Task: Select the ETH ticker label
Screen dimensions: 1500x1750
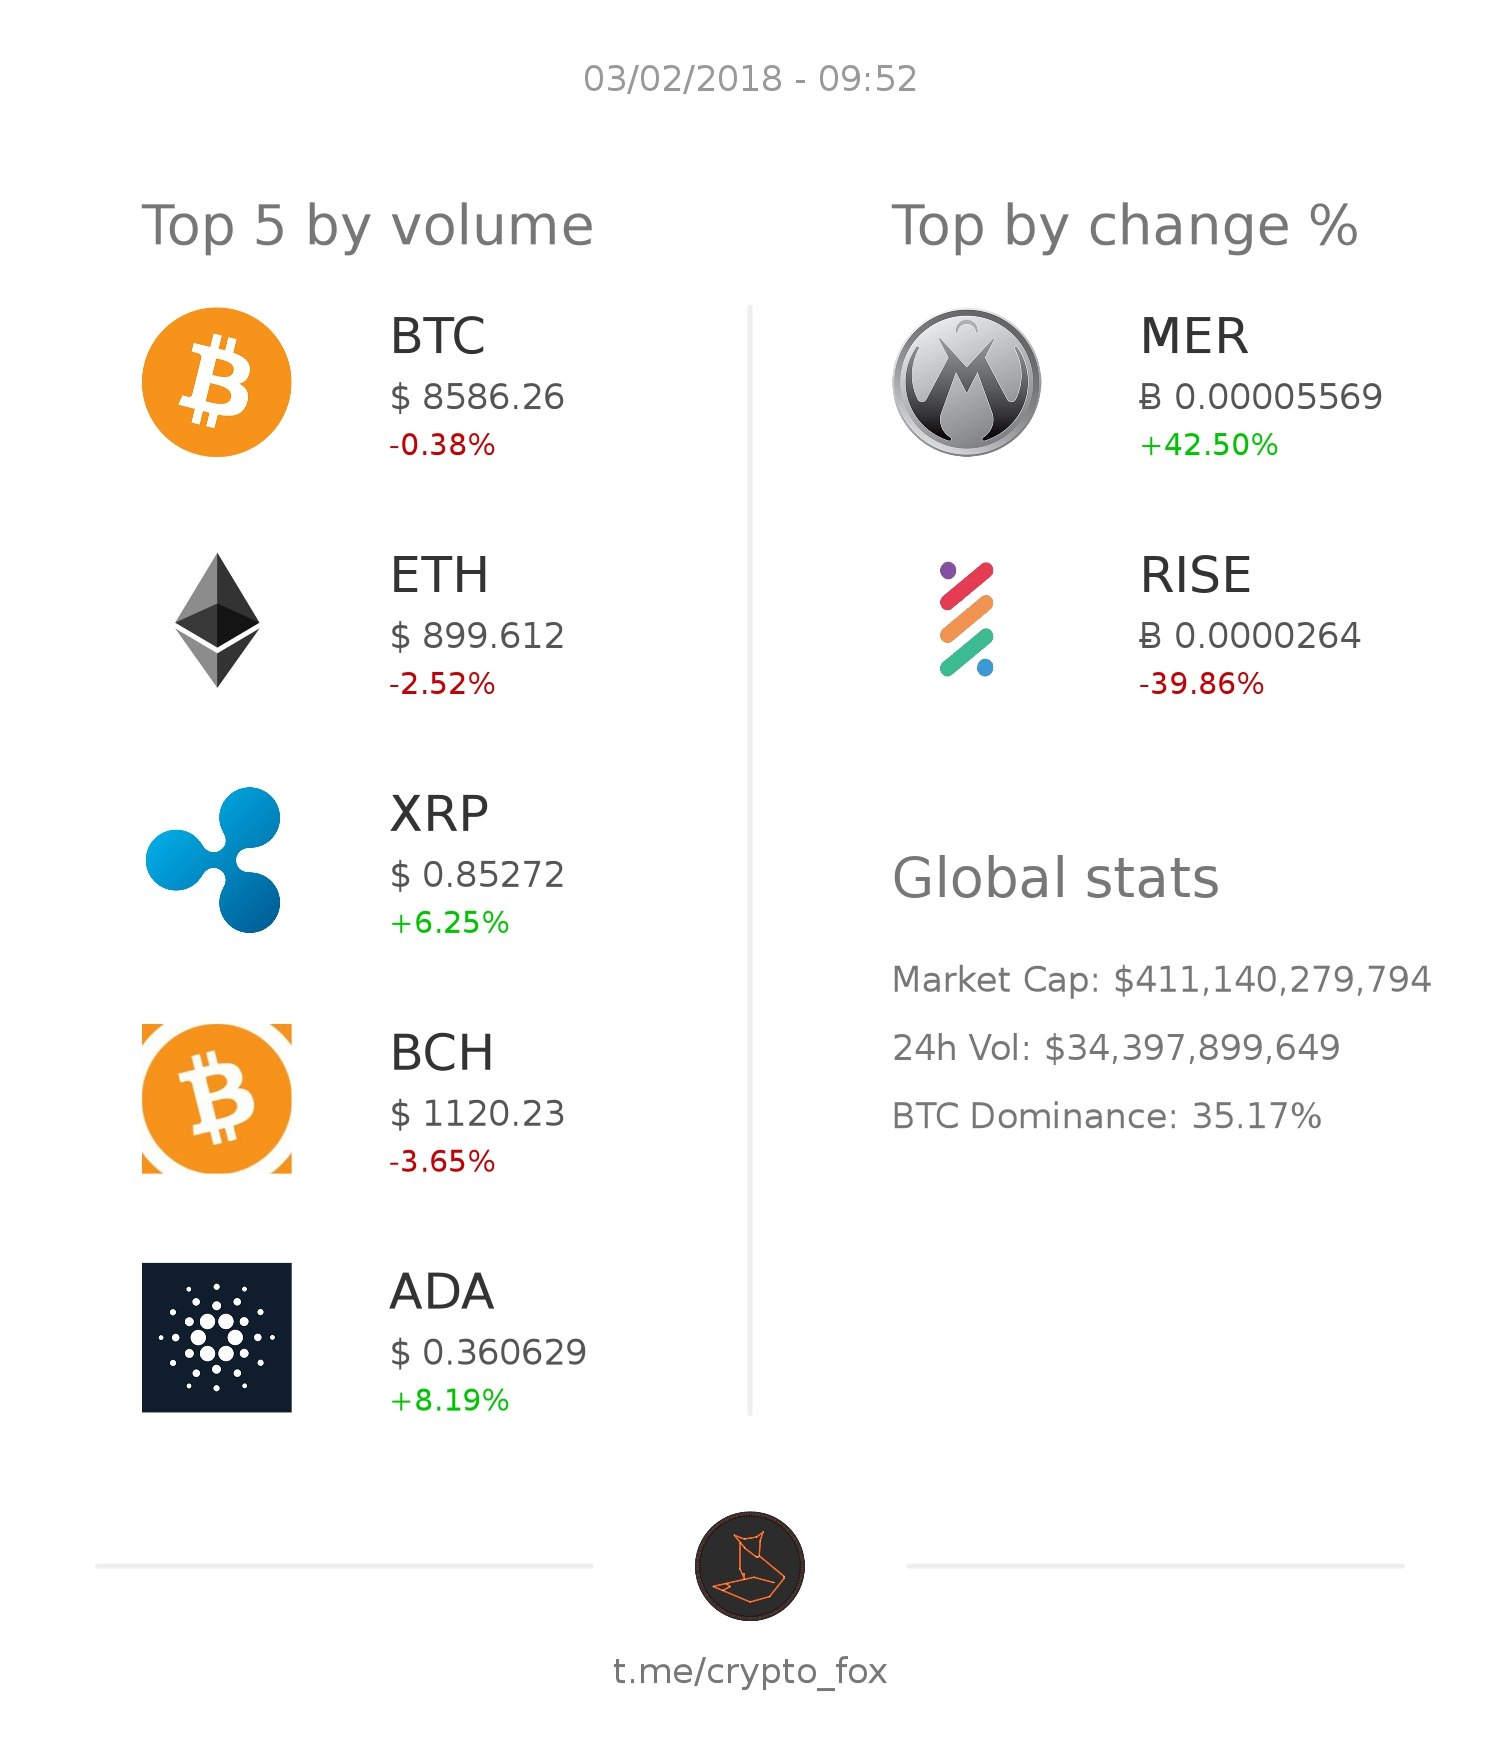Action: [x=439, y=575]
